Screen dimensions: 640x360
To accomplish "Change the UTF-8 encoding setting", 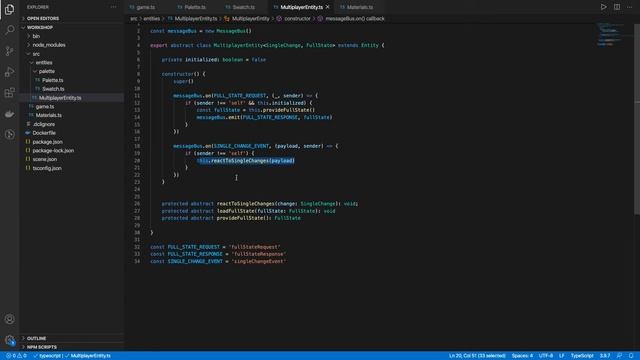I will [x=546, y=356].
